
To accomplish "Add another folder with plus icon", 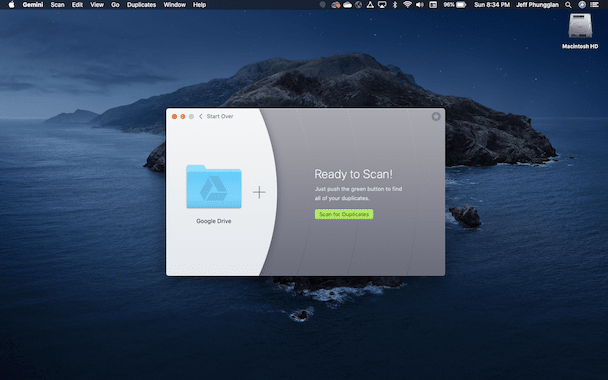I will pyautogui.click(x=259, y=192).
